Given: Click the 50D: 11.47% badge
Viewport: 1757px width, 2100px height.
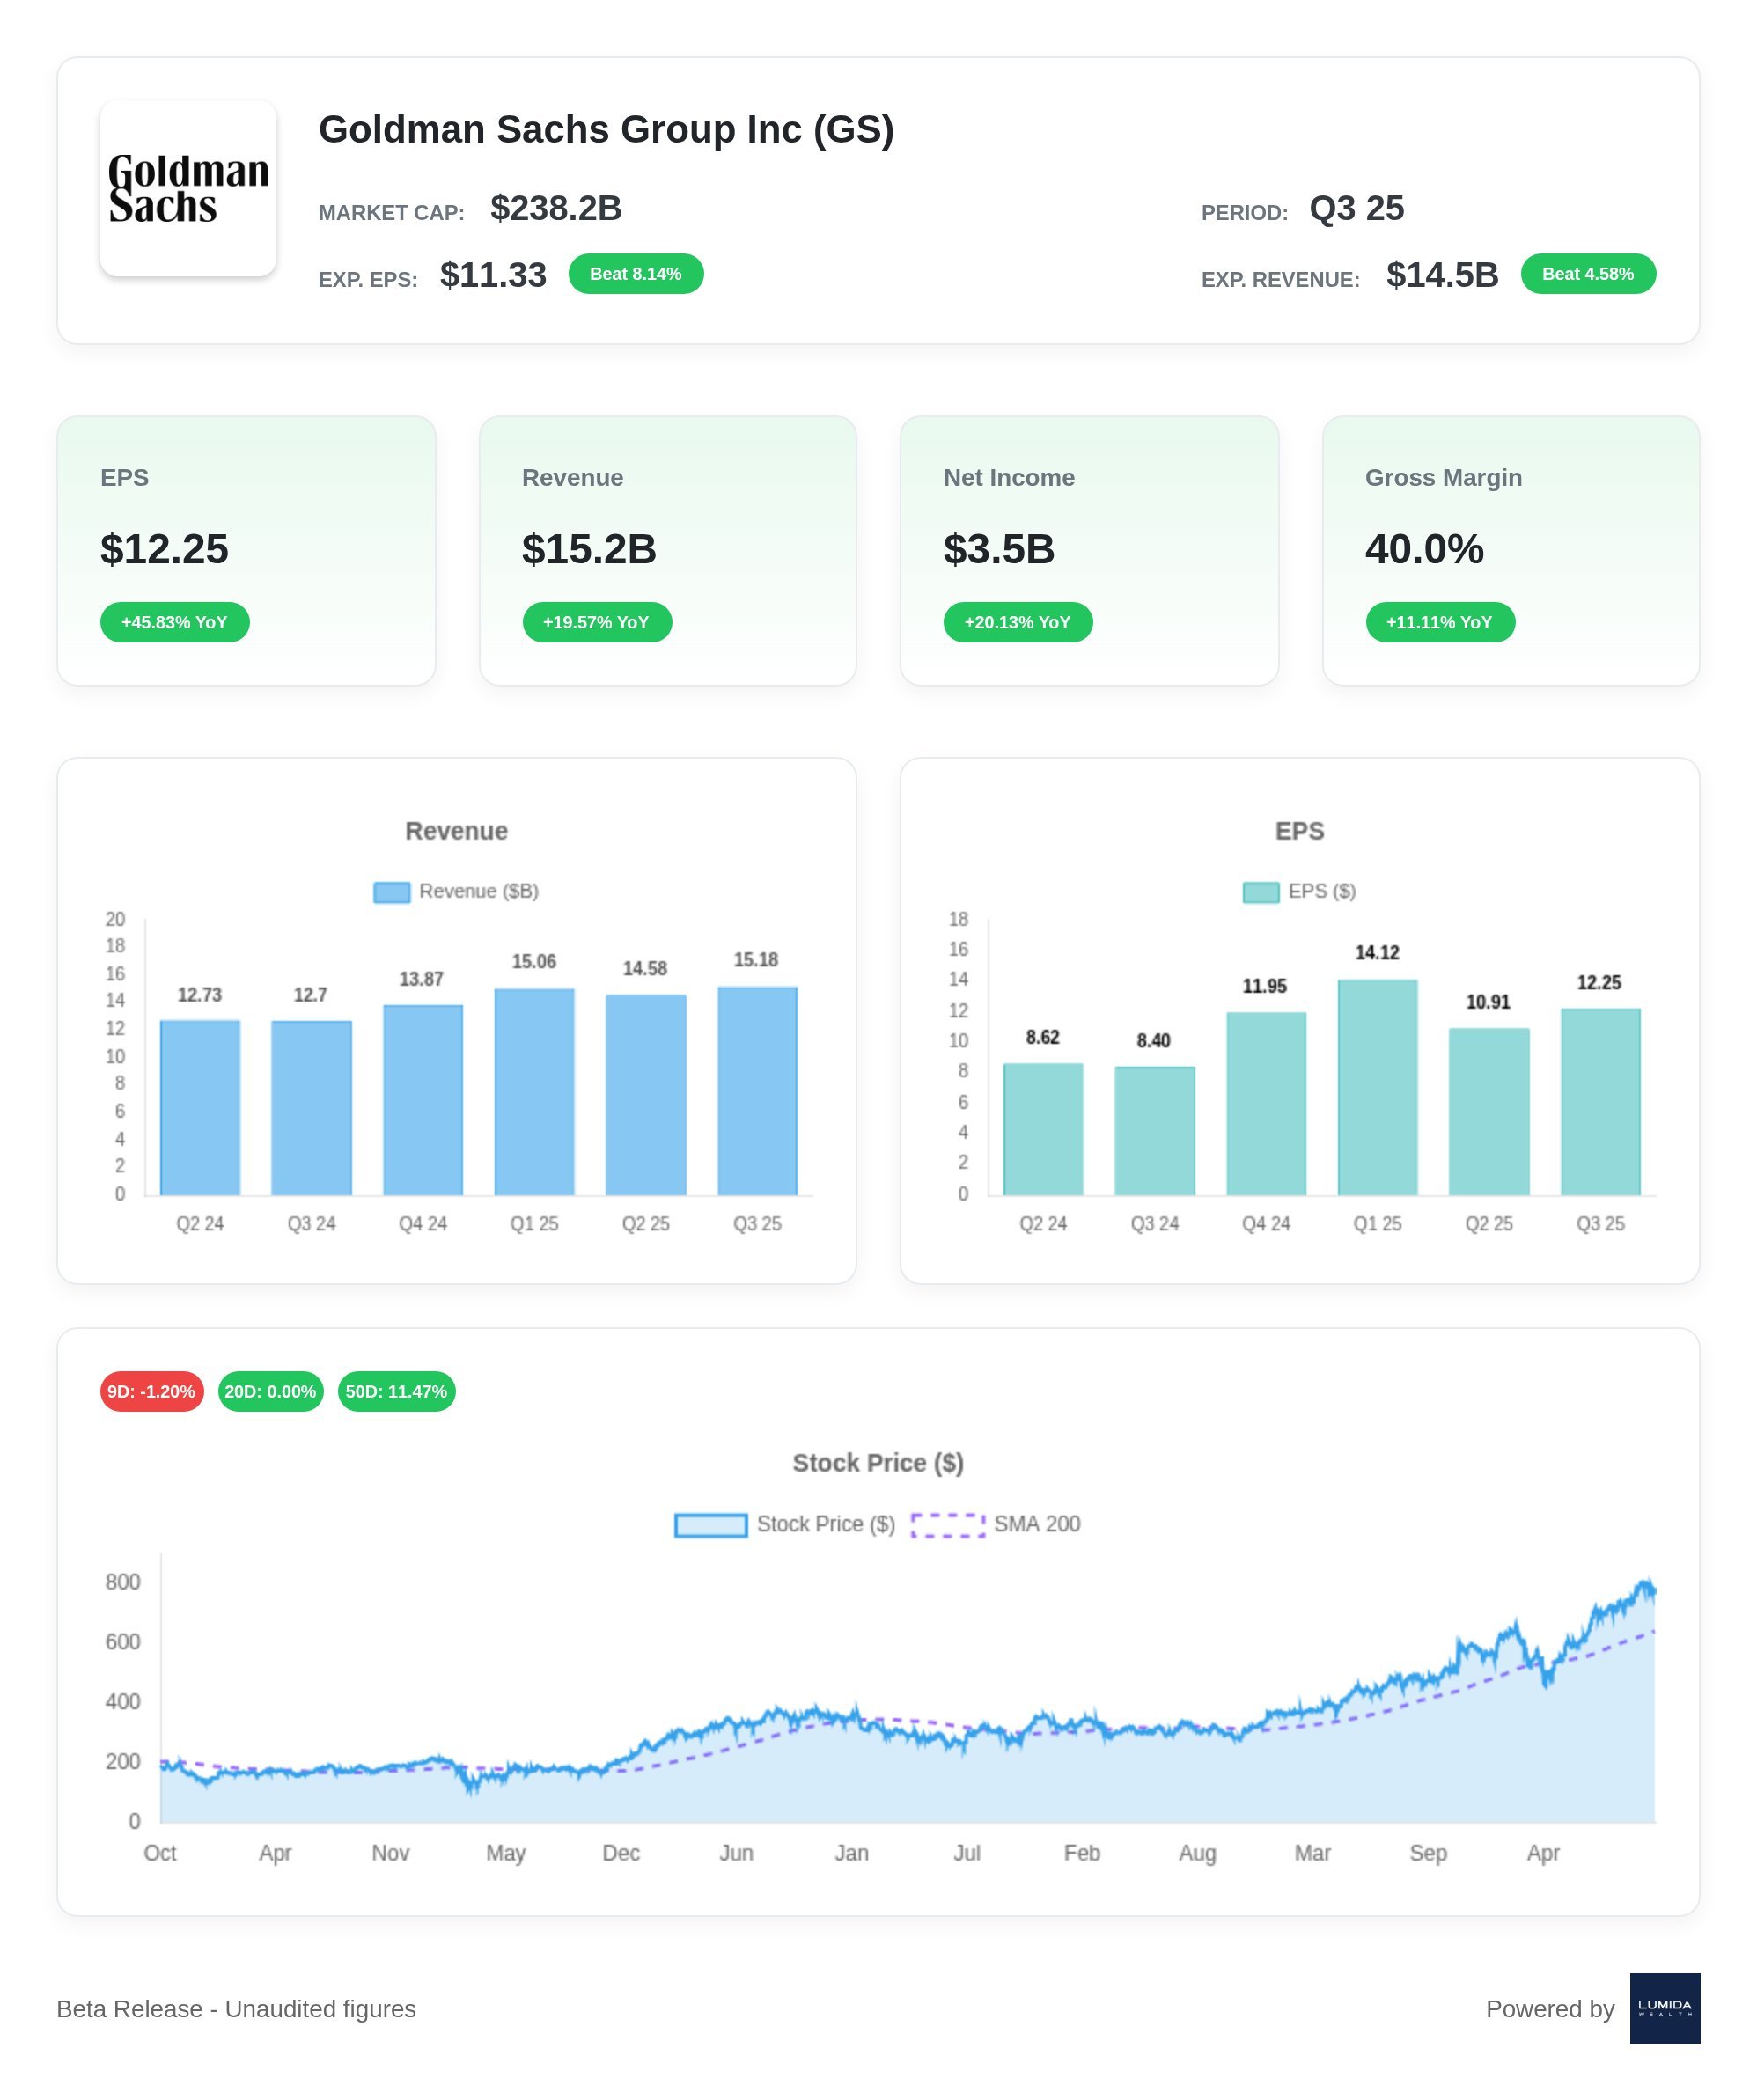Looking at the screenshot, I should click(x=396, y=1392).
